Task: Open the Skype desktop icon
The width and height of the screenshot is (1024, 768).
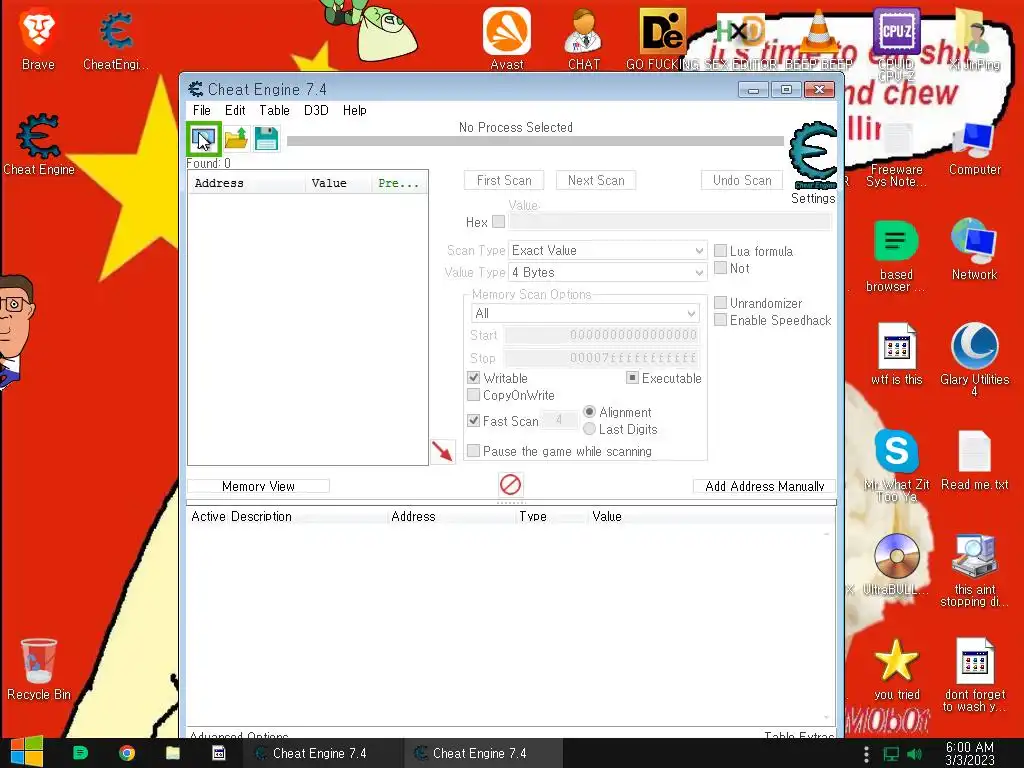Action: point(896,465)
